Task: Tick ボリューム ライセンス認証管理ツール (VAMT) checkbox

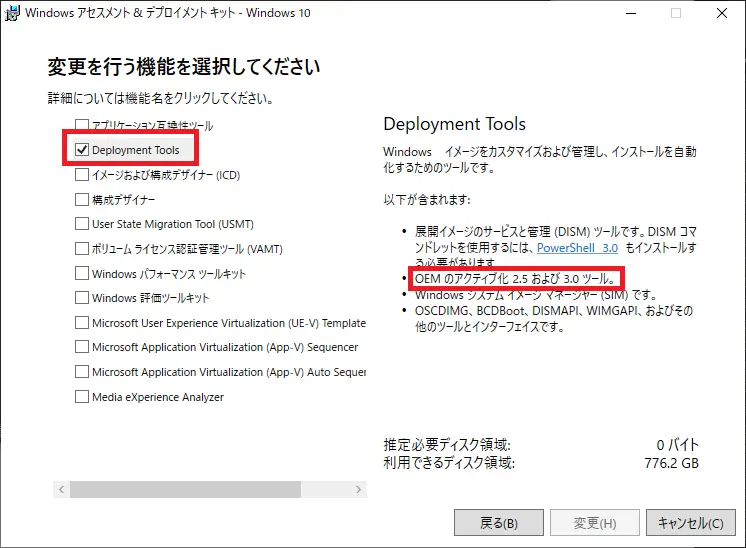Action: [x=82, y=248]
